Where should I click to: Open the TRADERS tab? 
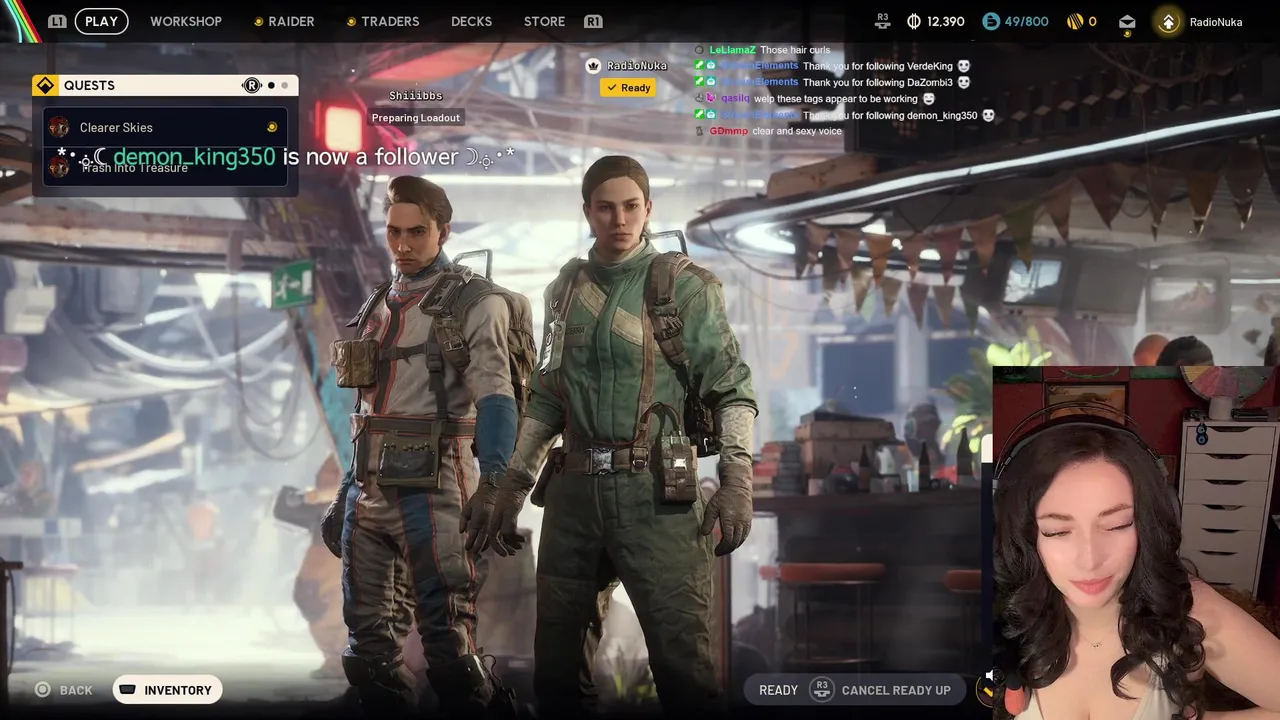(390, 21)
